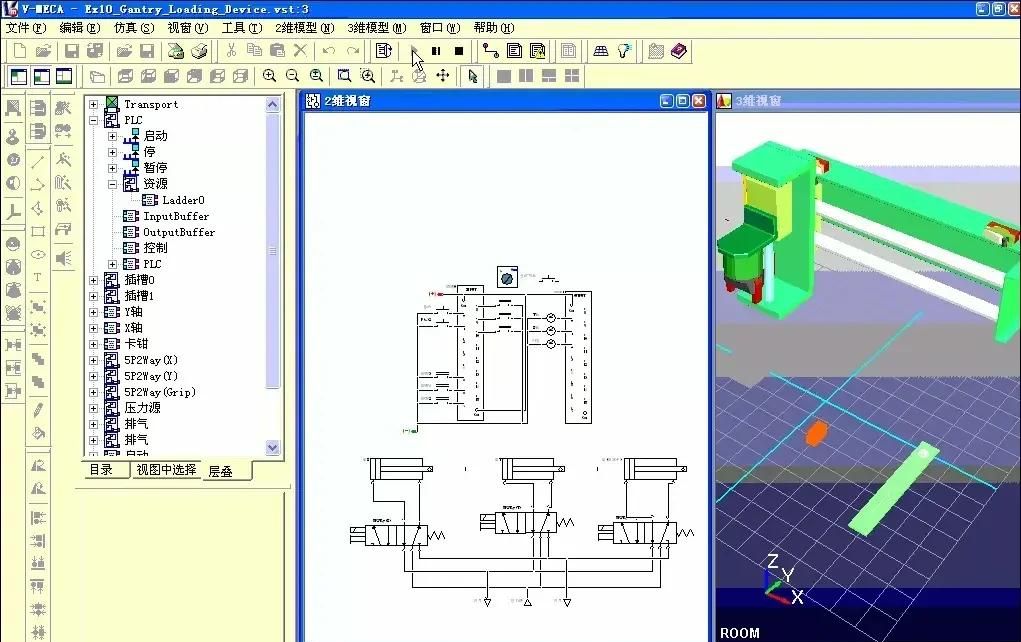Click the tree scrollbar down arrow
Viewport: 1021px width, 642px height.
pyautogui.click(x=273, y=447)
